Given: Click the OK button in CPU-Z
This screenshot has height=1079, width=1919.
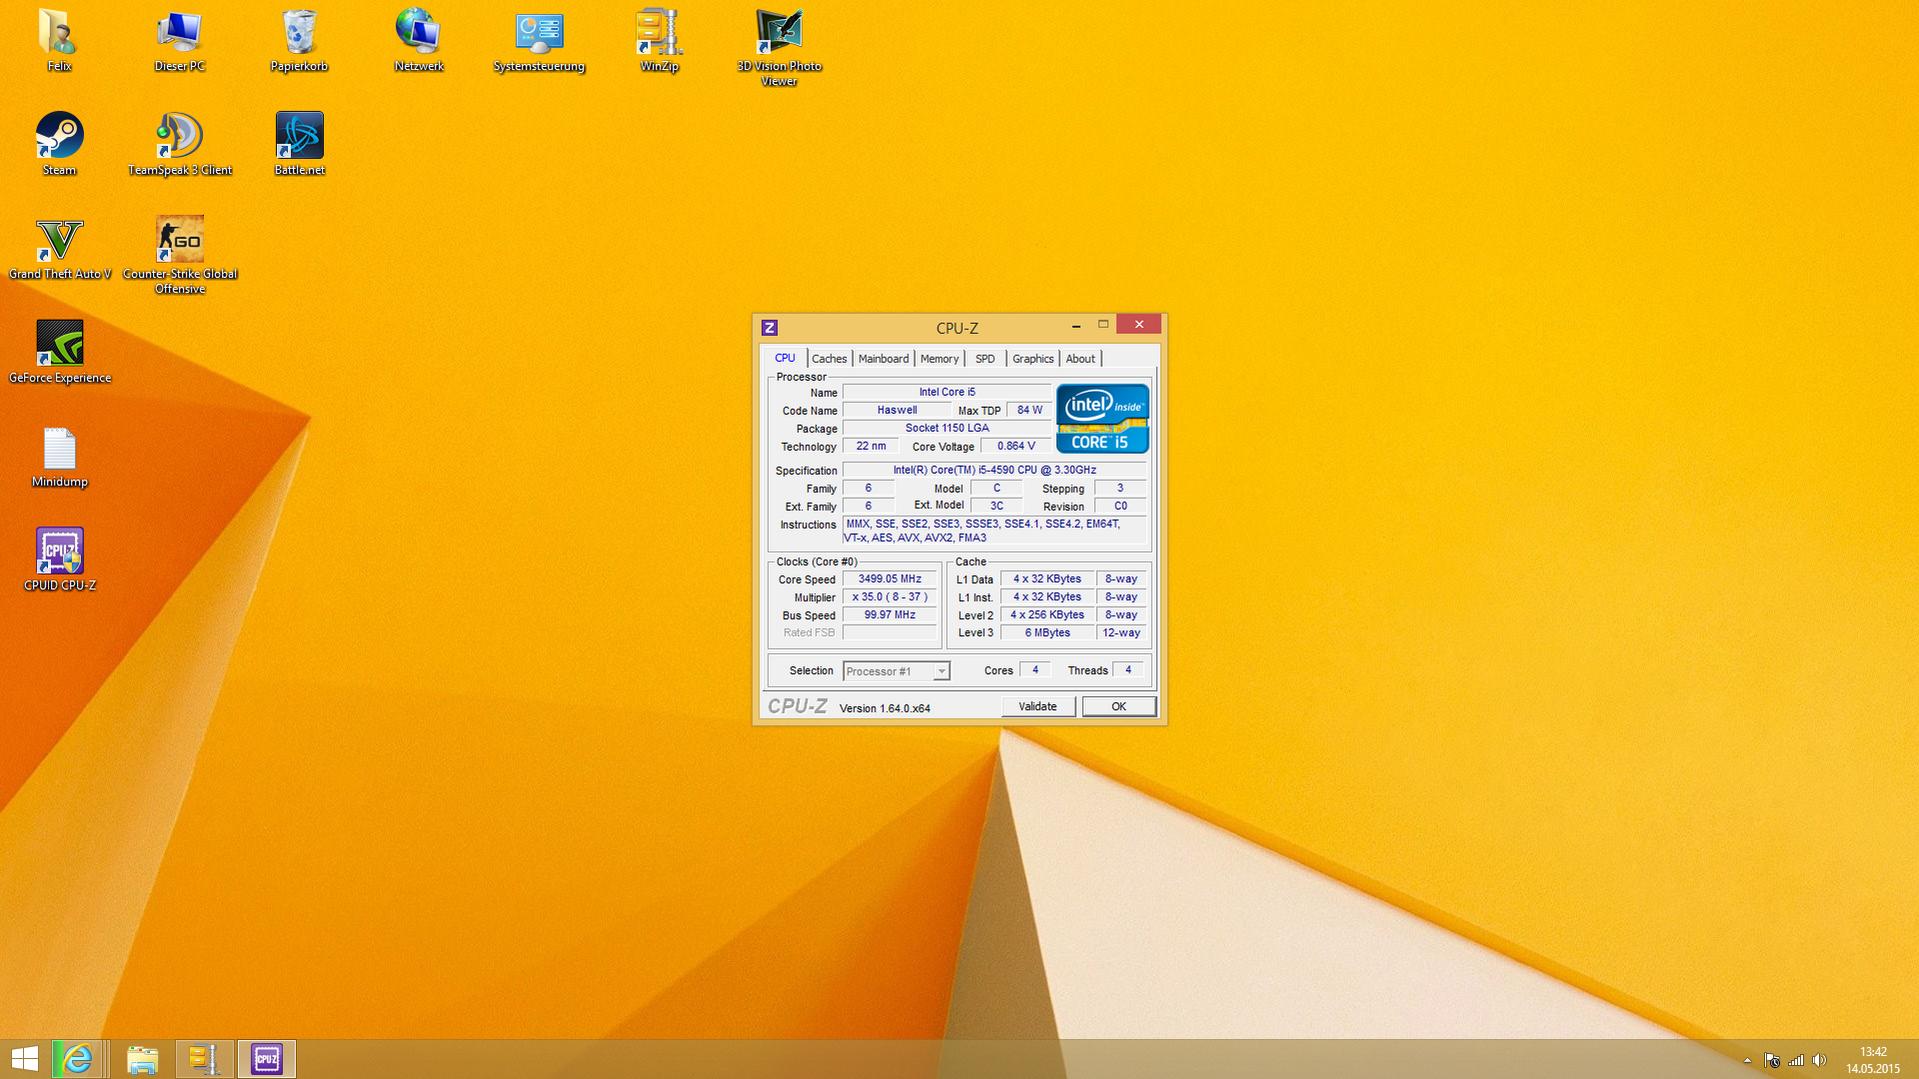Looking at the screenshot, I should (1119, 707).
